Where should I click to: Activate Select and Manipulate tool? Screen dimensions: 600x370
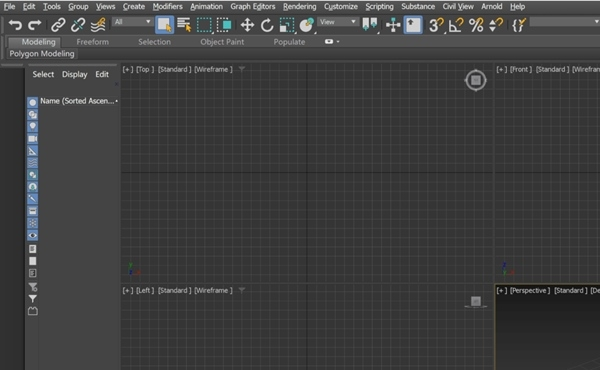coord(393,25)
